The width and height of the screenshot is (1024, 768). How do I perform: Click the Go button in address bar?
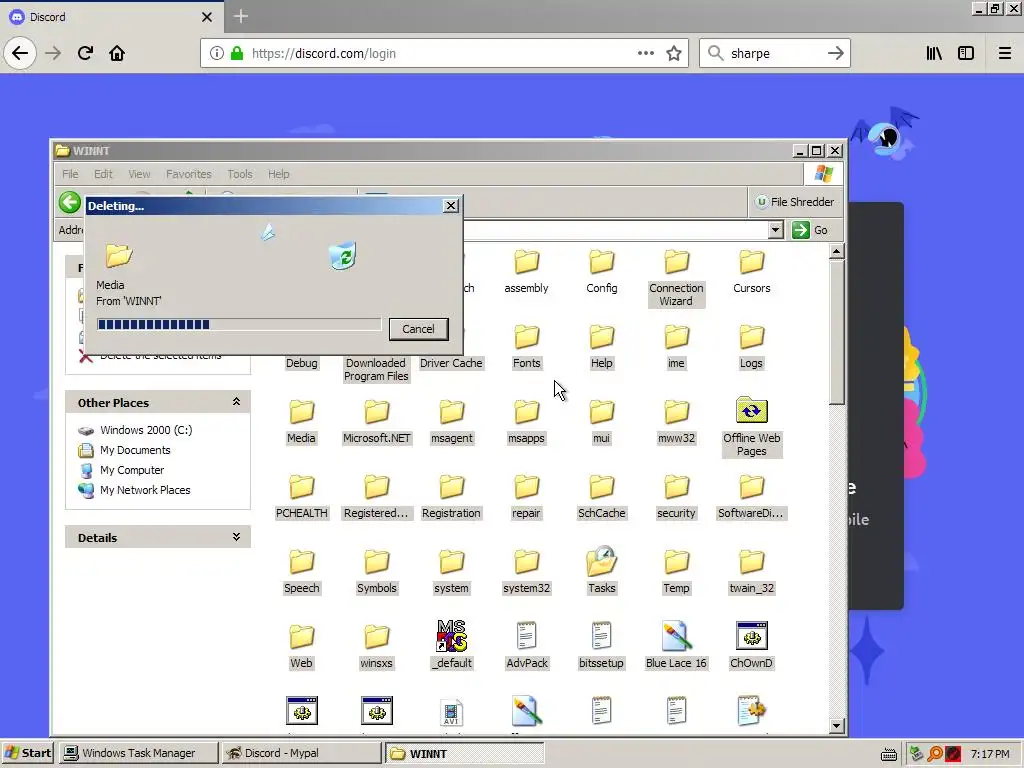[810, 230]
